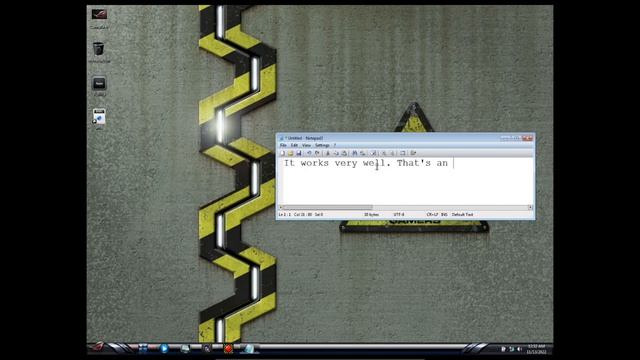
Task: Click the horizontal scrollbar left arrow in Notepad2
Action: (x=280, y=208)
